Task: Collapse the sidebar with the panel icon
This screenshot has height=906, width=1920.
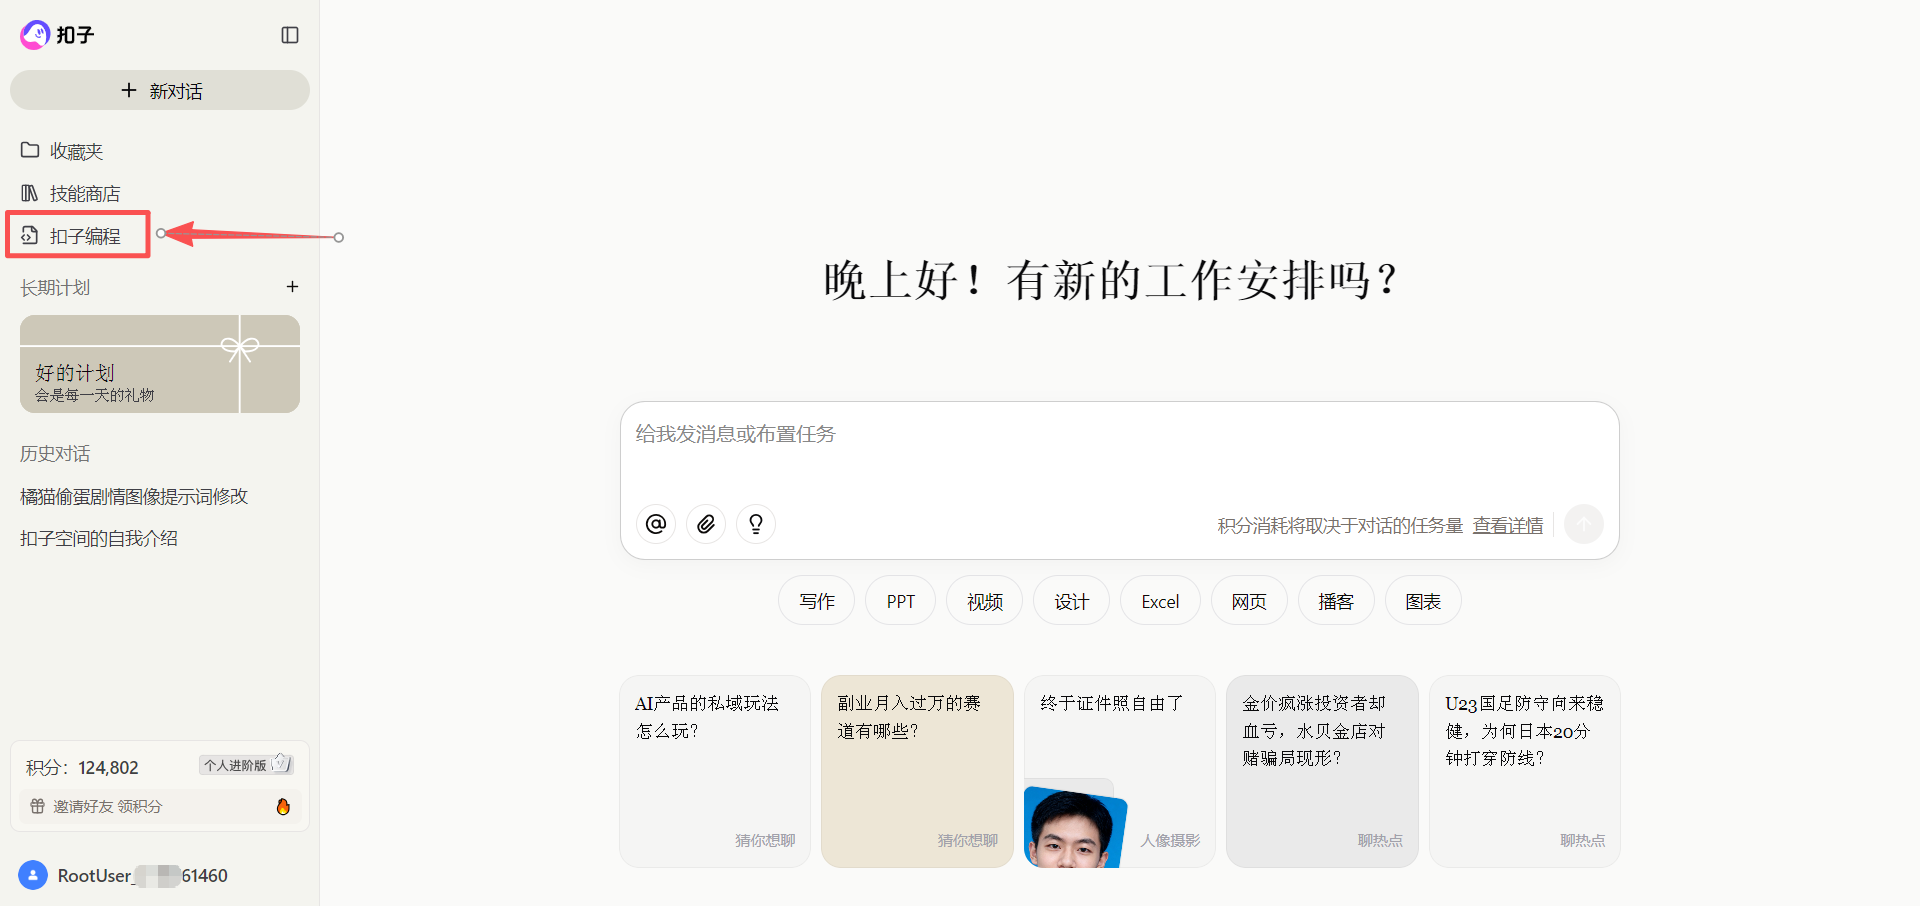Action: coord(290,34)
